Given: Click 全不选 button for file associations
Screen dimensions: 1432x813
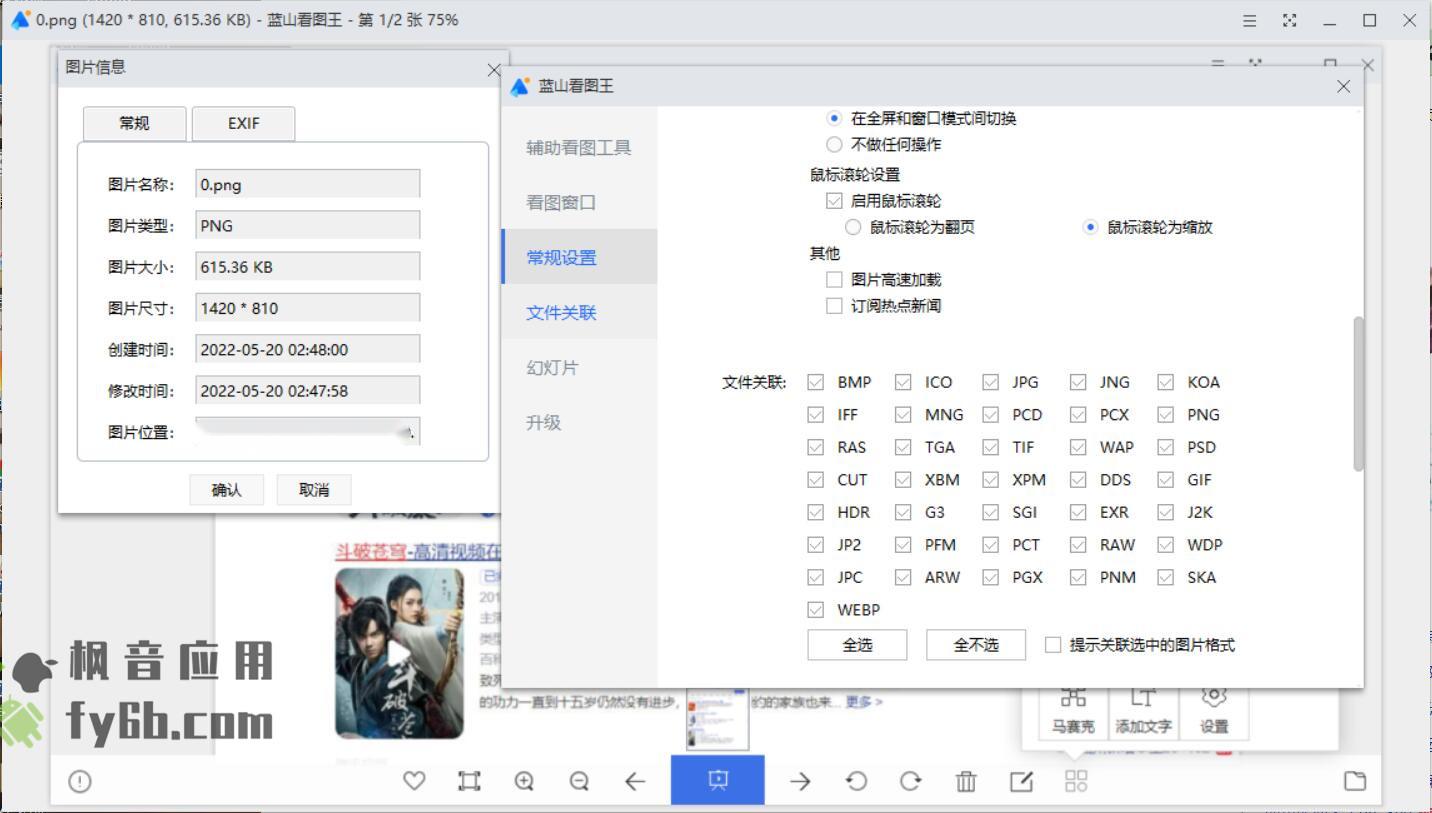Looking at the screenshot, I should click(x=976, y=645).
